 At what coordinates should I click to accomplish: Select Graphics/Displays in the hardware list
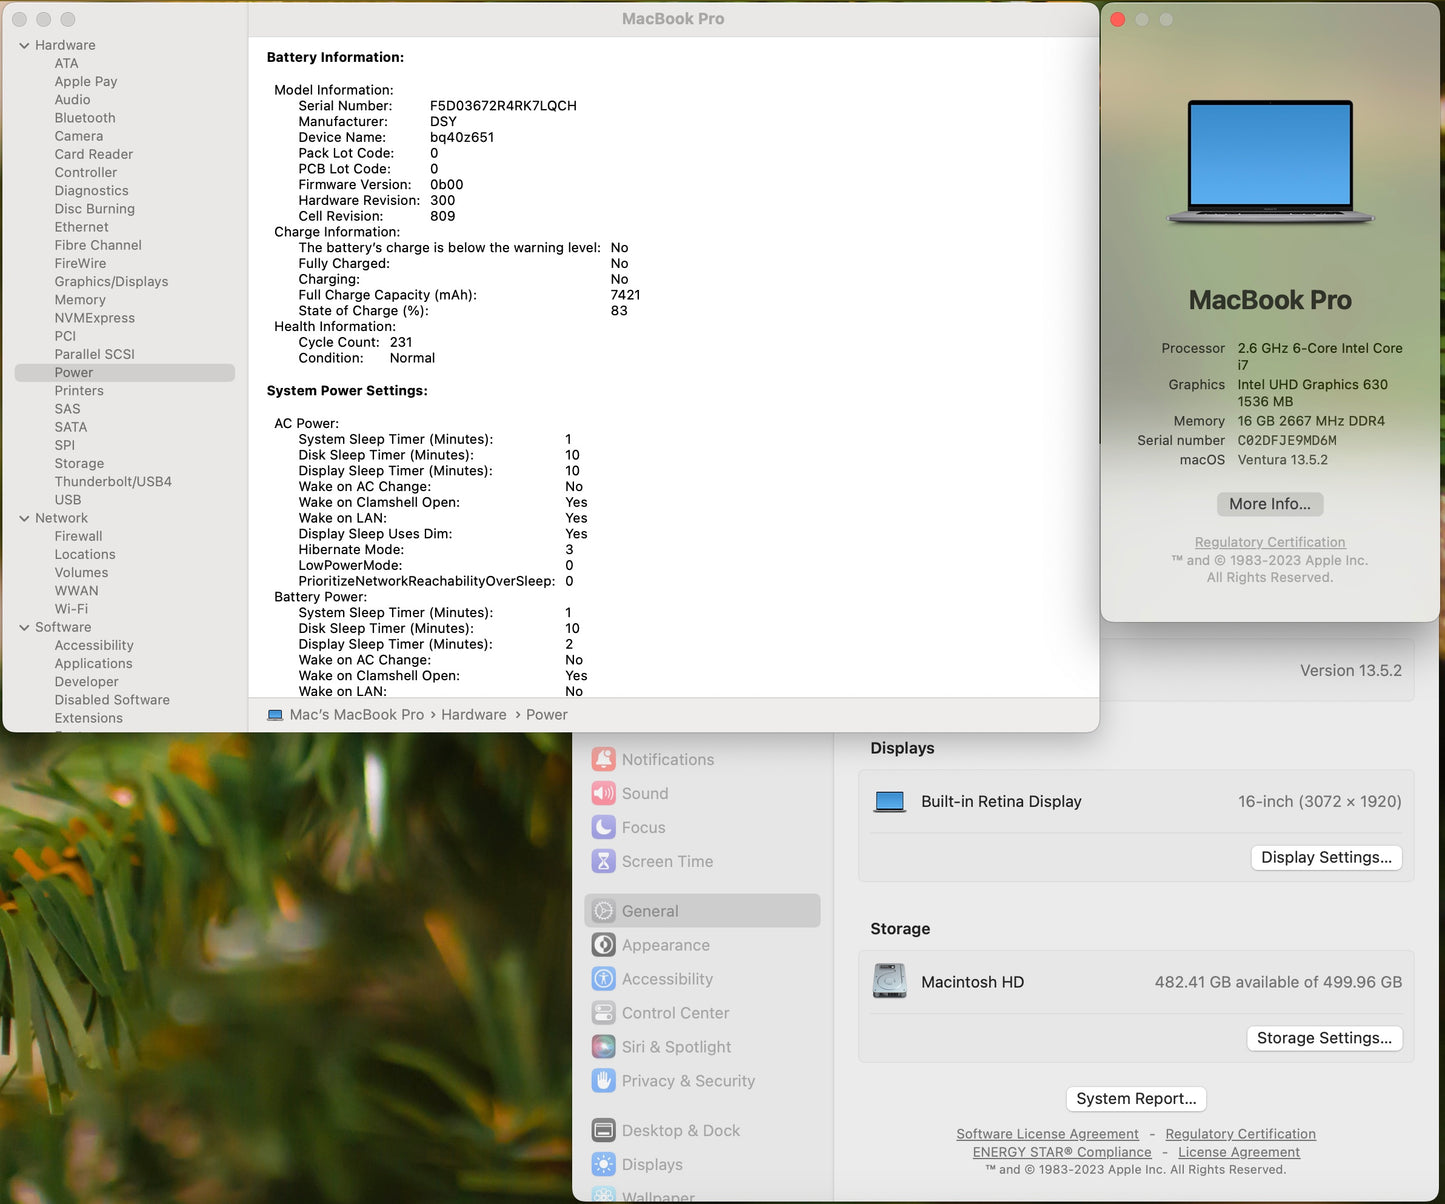111,282
